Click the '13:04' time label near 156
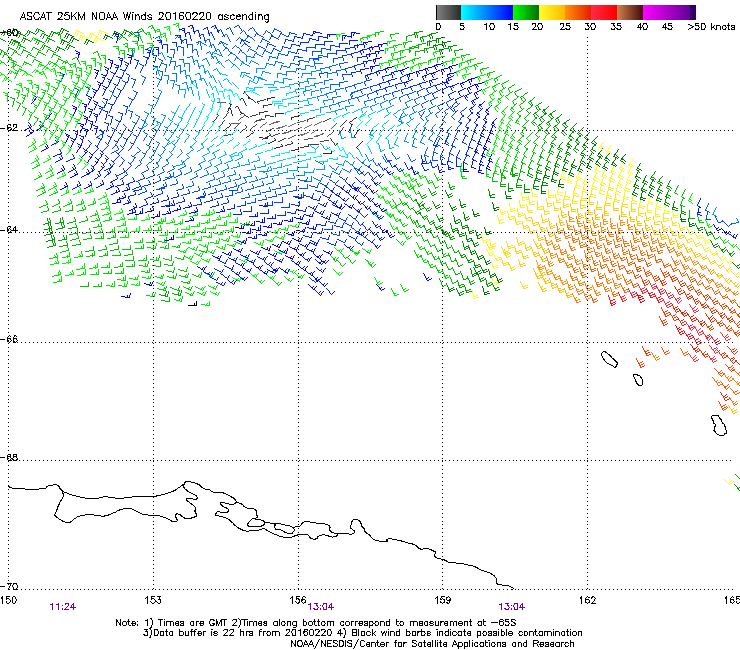The width and height of the screenshot is (740, 650). (321, 607)
